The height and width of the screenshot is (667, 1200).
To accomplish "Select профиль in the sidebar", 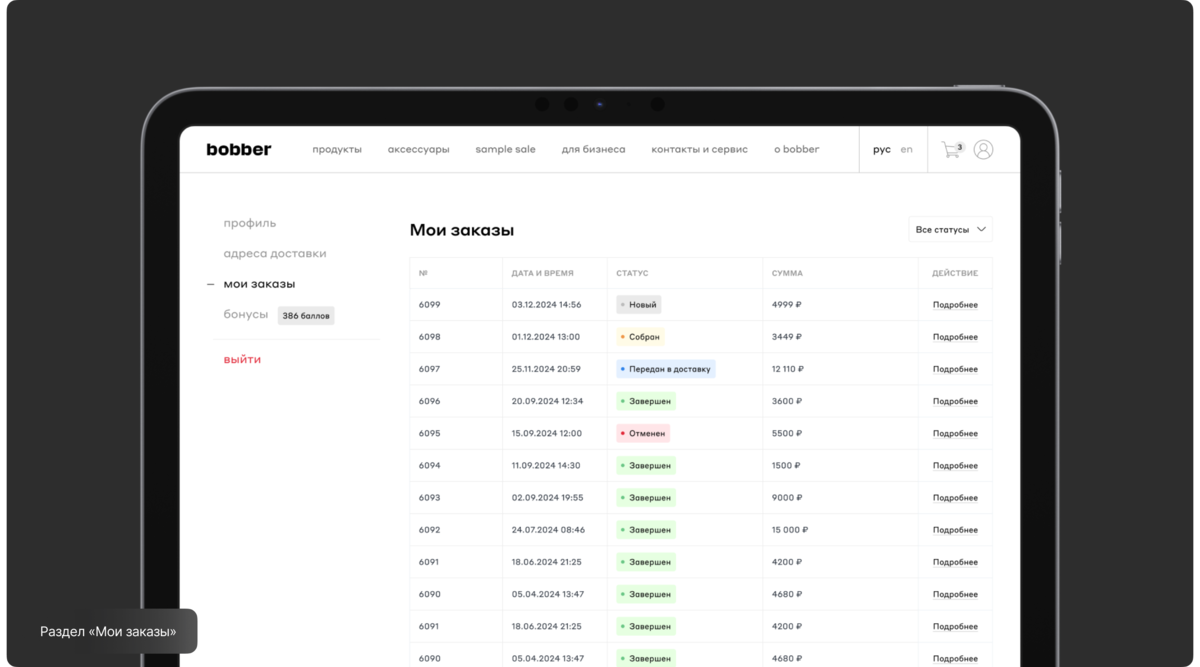I will (250, 223).
